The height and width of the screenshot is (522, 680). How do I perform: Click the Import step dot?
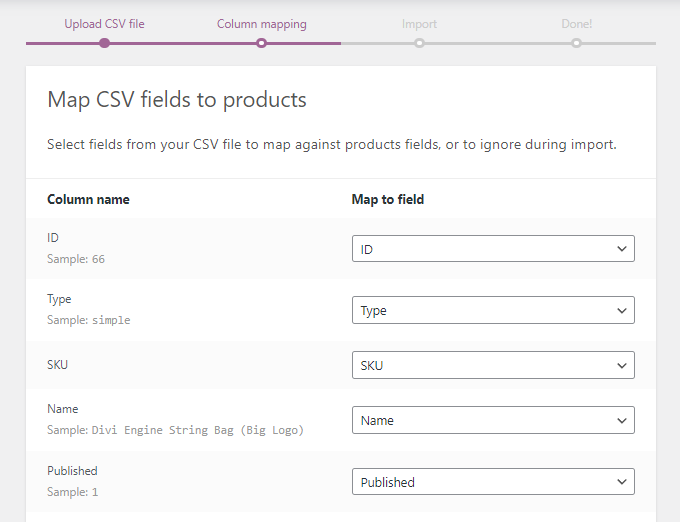(419, 43)
